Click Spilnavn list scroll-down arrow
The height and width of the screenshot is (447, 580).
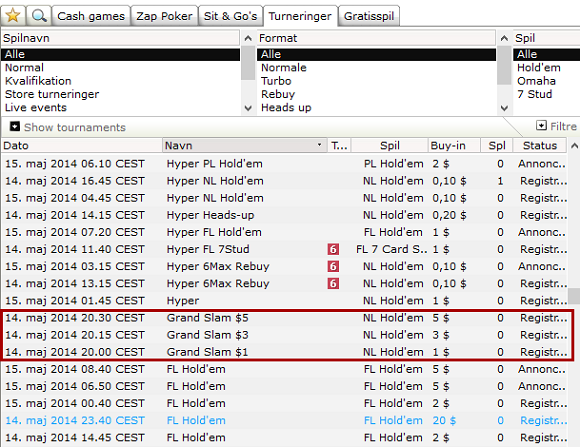248,108
